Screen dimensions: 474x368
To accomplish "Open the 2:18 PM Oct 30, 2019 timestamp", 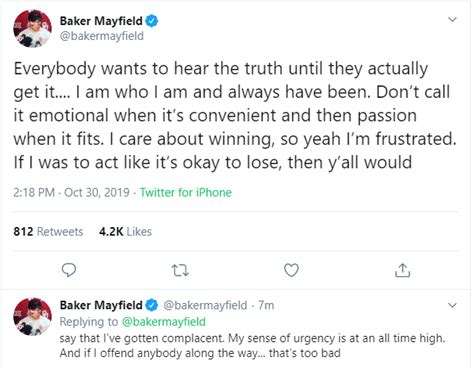I will (x=71, y=193).
